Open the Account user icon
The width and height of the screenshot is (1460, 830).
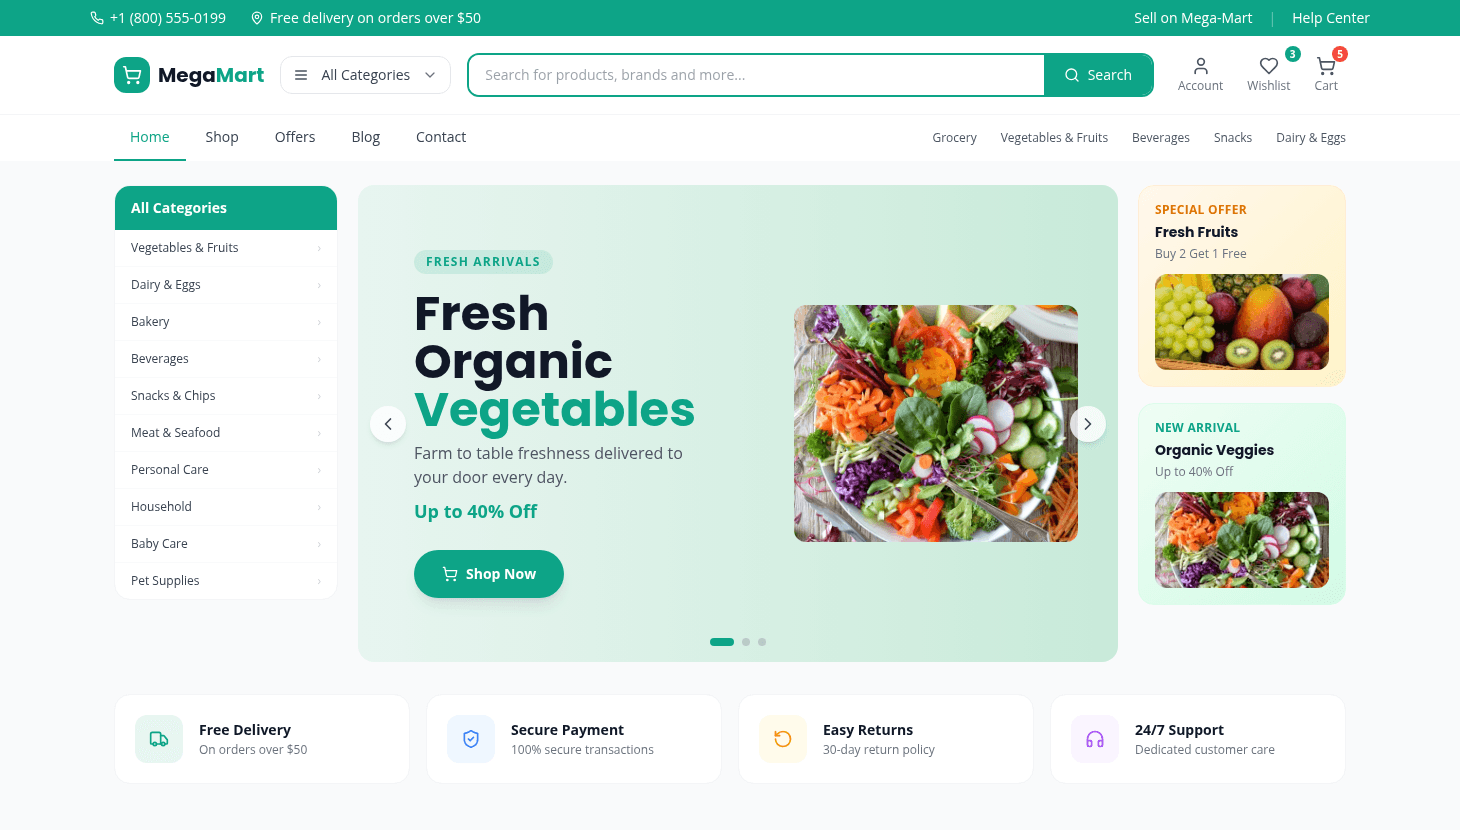click(x=1201, y=66)
